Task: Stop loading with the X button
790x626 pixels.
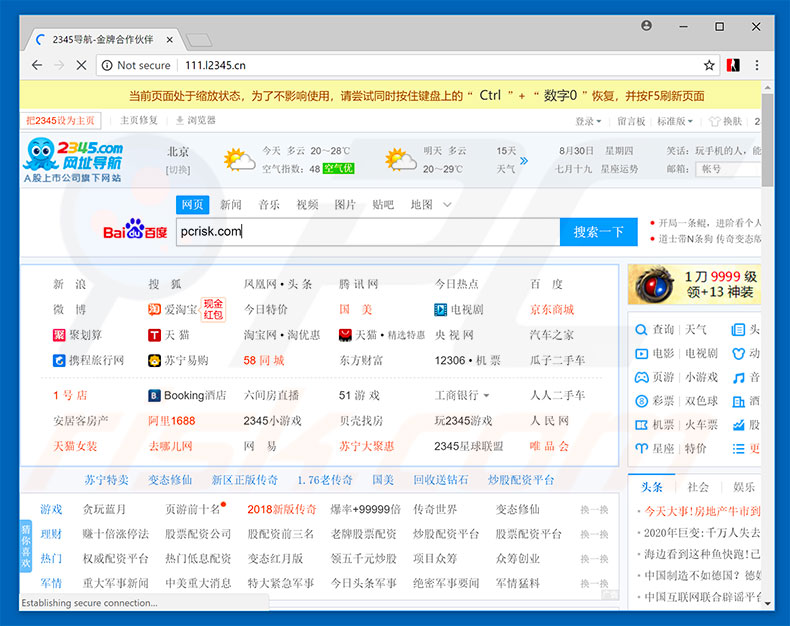Action: pyautogui.click(x=81, y=65)
